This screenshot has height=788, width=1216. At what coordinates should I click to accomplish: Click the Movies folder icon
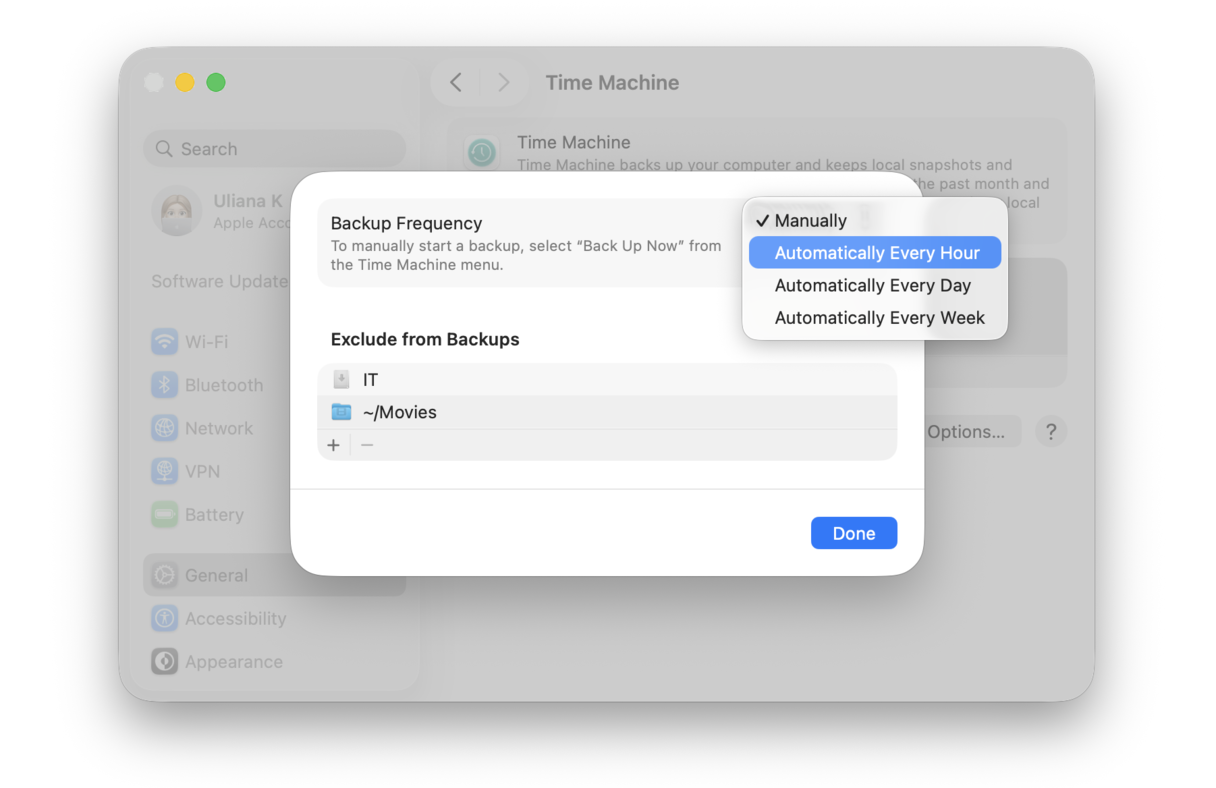click(341, 412)
